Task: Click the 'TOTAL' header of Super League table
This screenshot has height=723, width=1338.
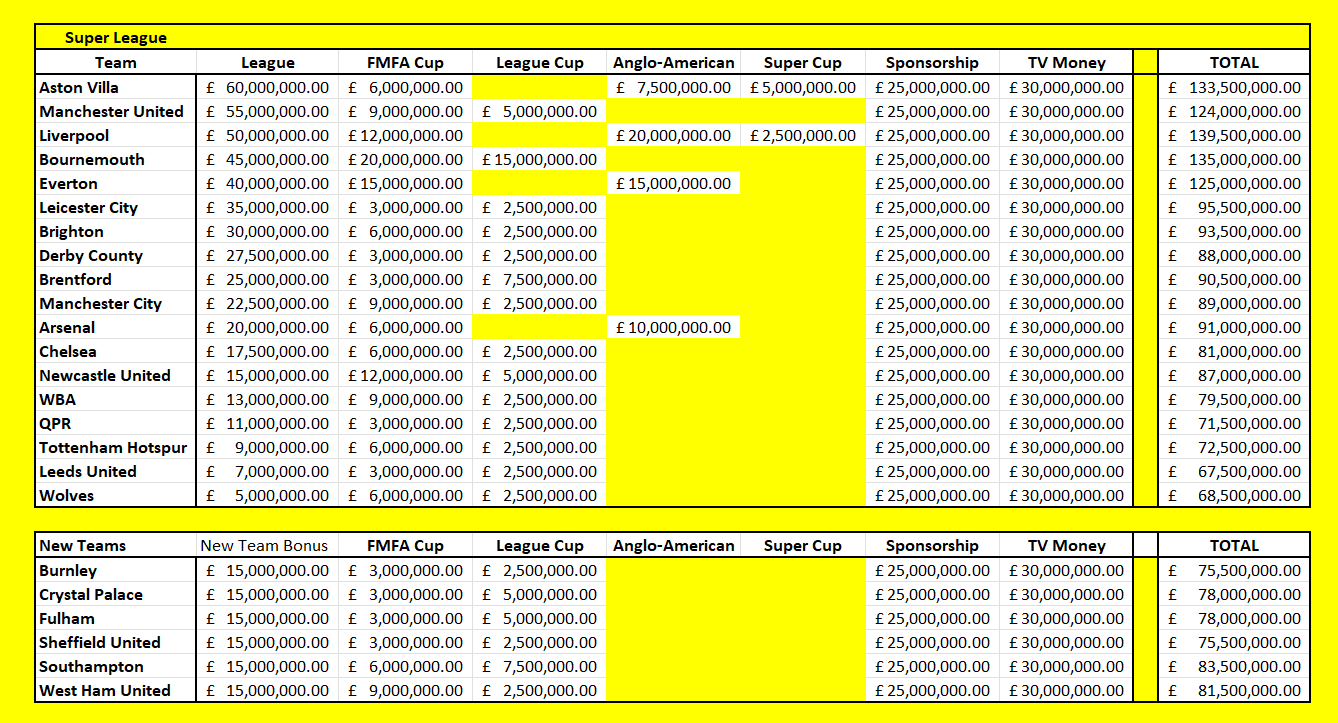Action: 1234,62
